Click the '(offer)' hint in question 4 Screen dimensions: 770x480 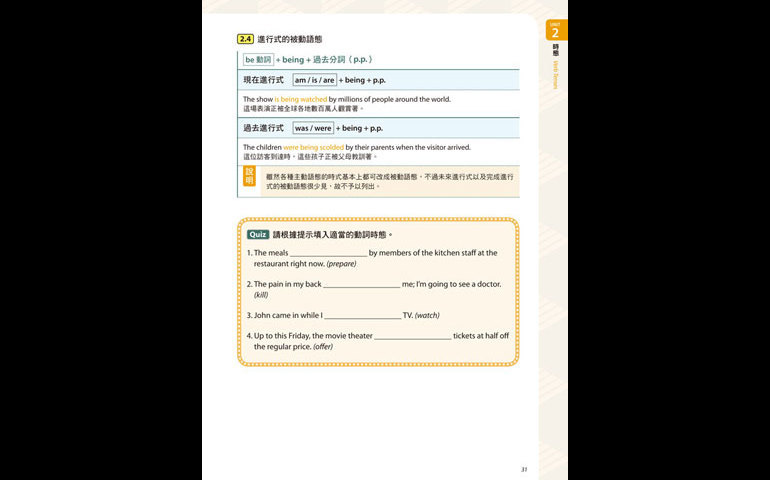click(x=323, y=347)
